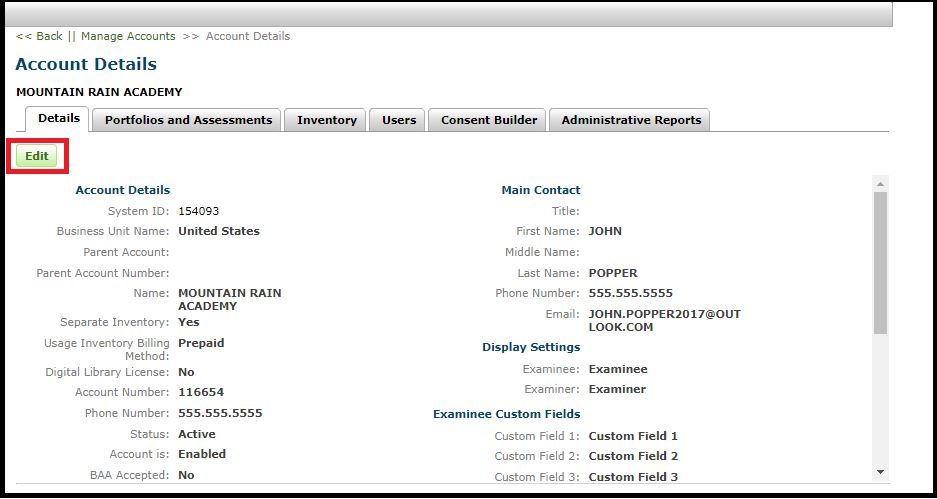Go back using the << Back link
Image resolution: width=937 pixels, height=499 pixels.
coord(39,36)
